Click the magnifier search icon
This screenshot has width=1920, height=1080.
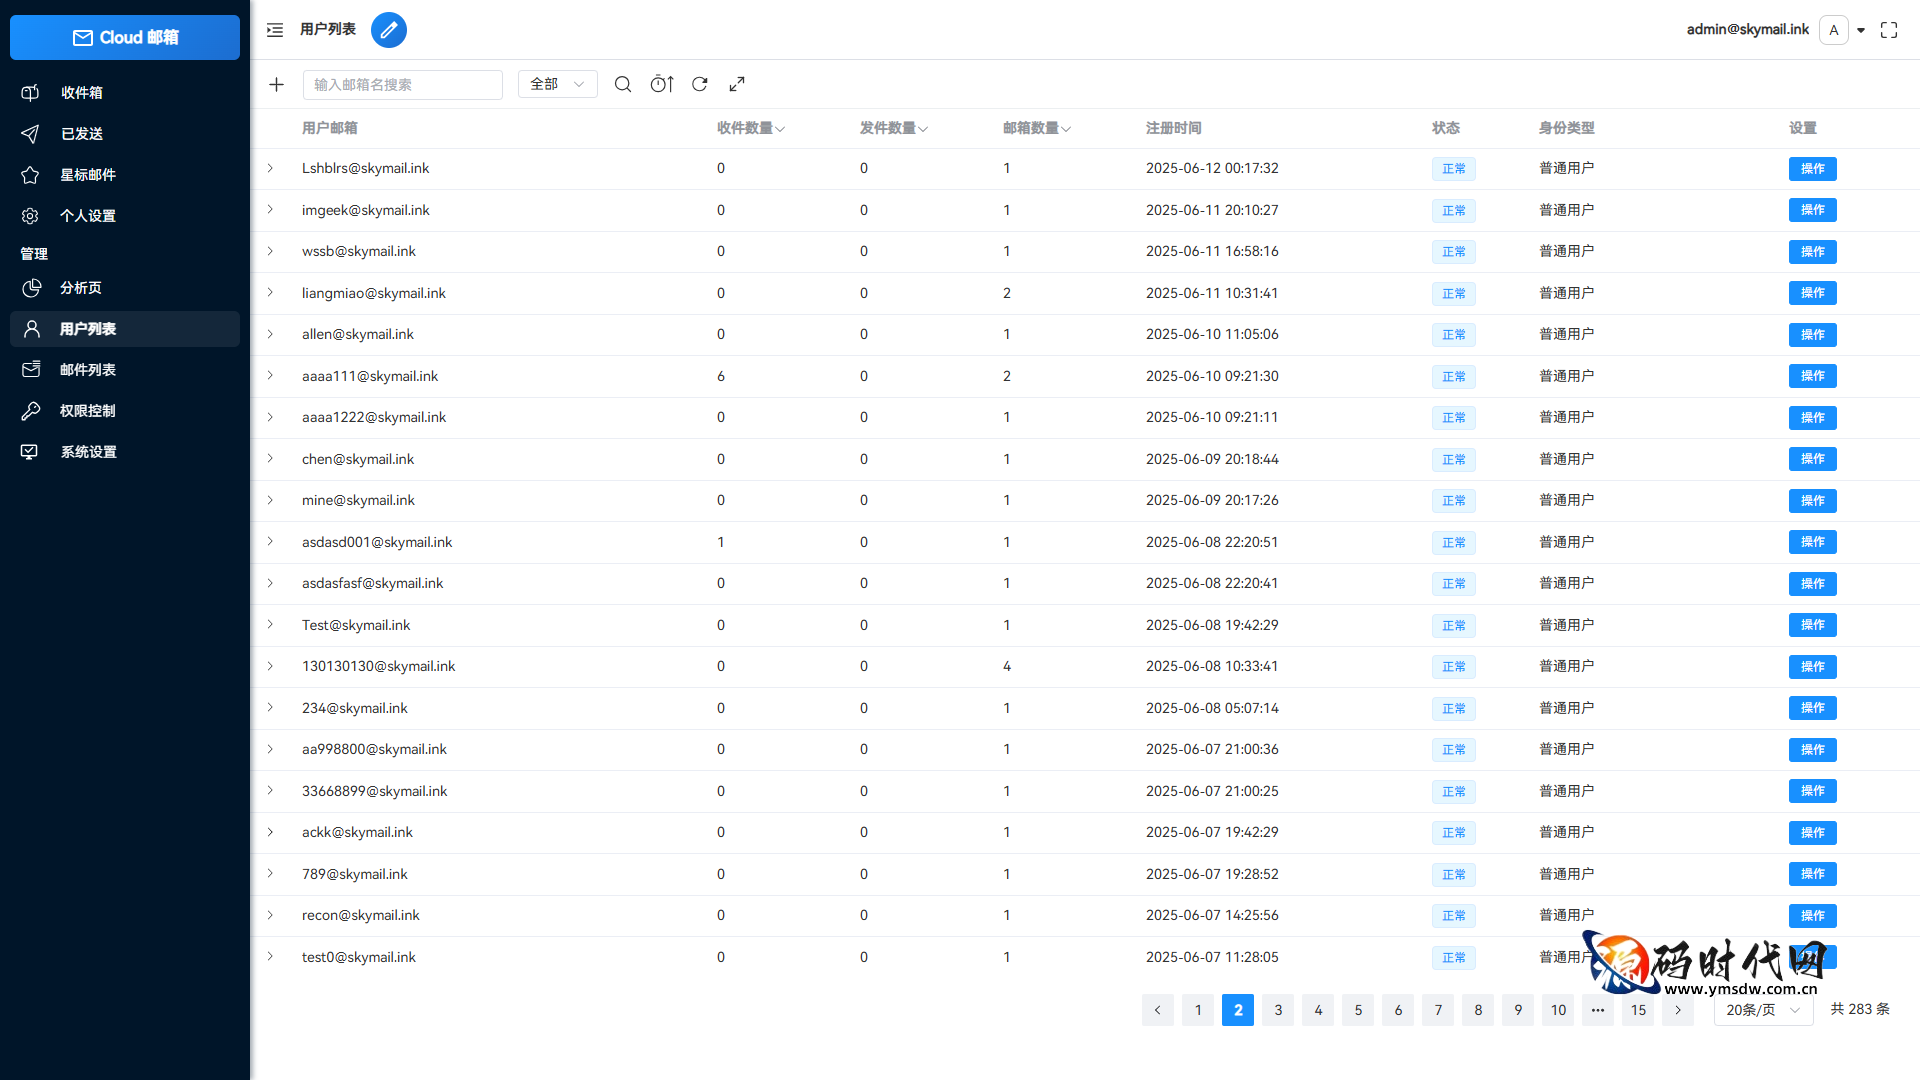point(623,85)
